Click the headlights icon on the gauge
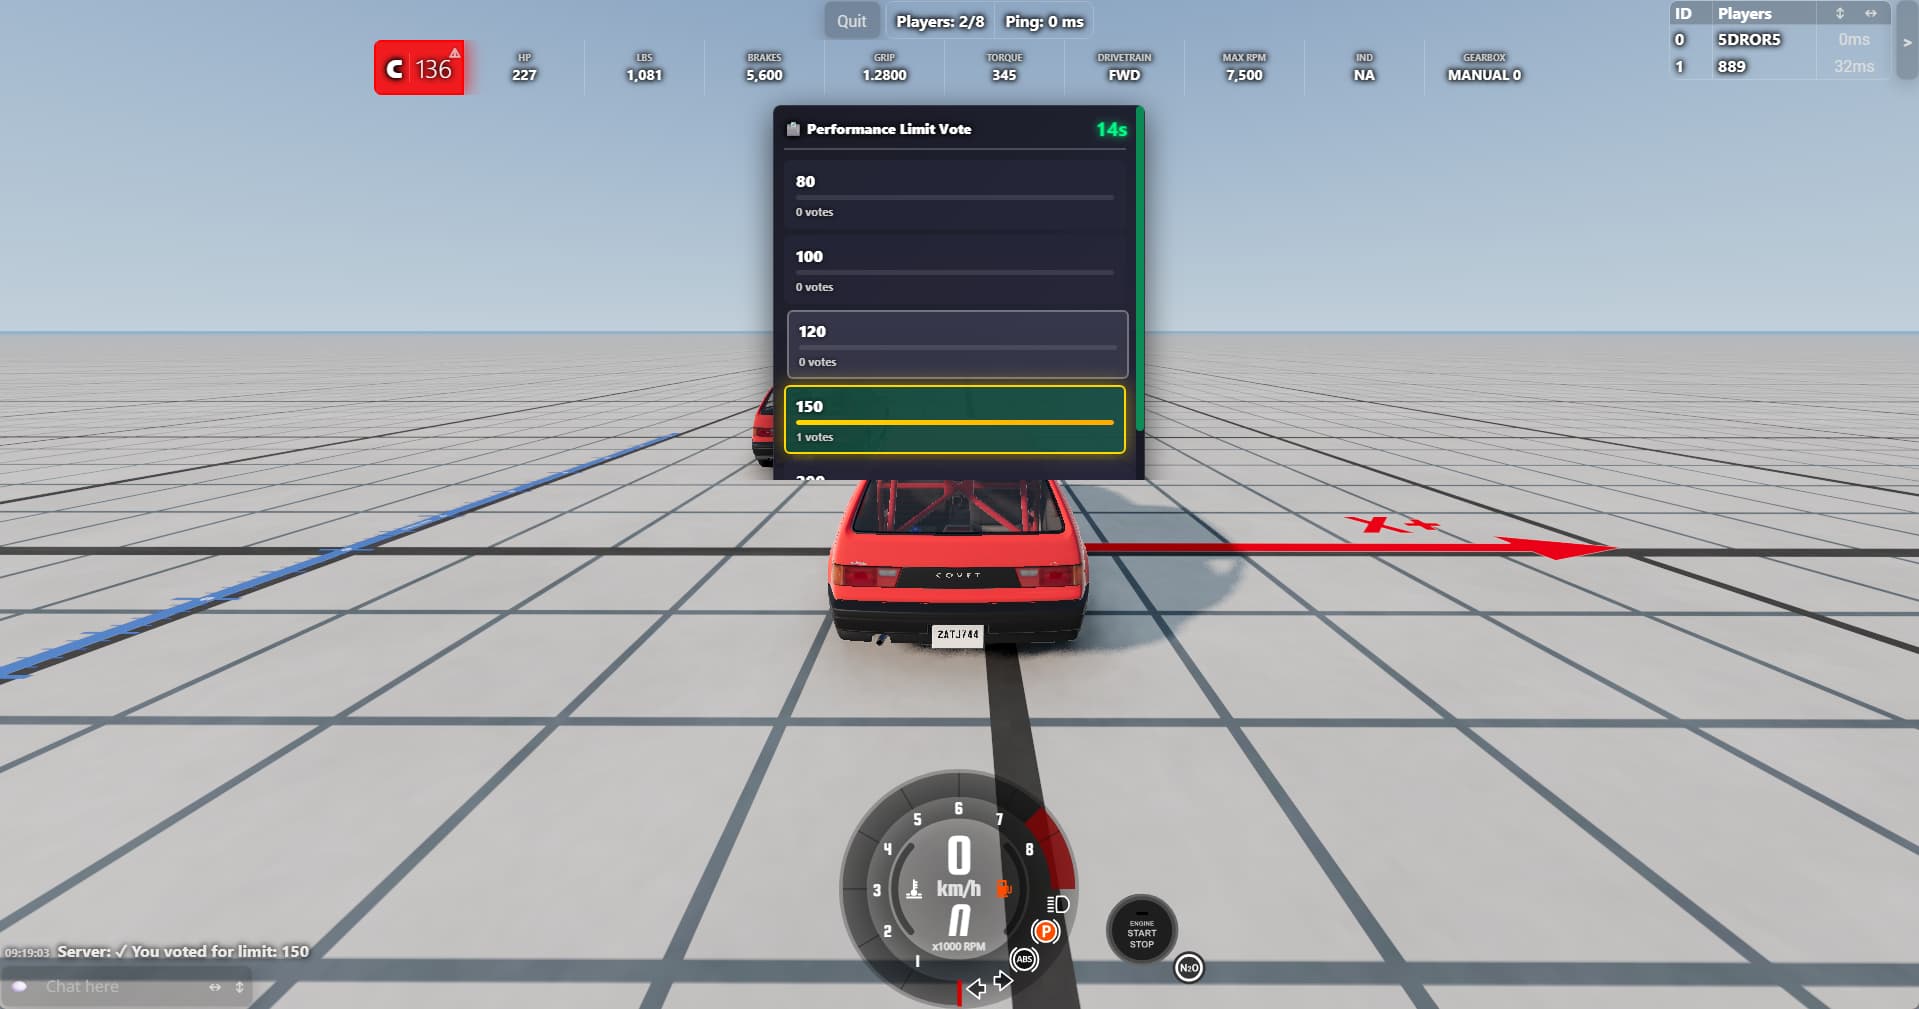This screenshot has width=1919, height=1009. (1058, 904)
